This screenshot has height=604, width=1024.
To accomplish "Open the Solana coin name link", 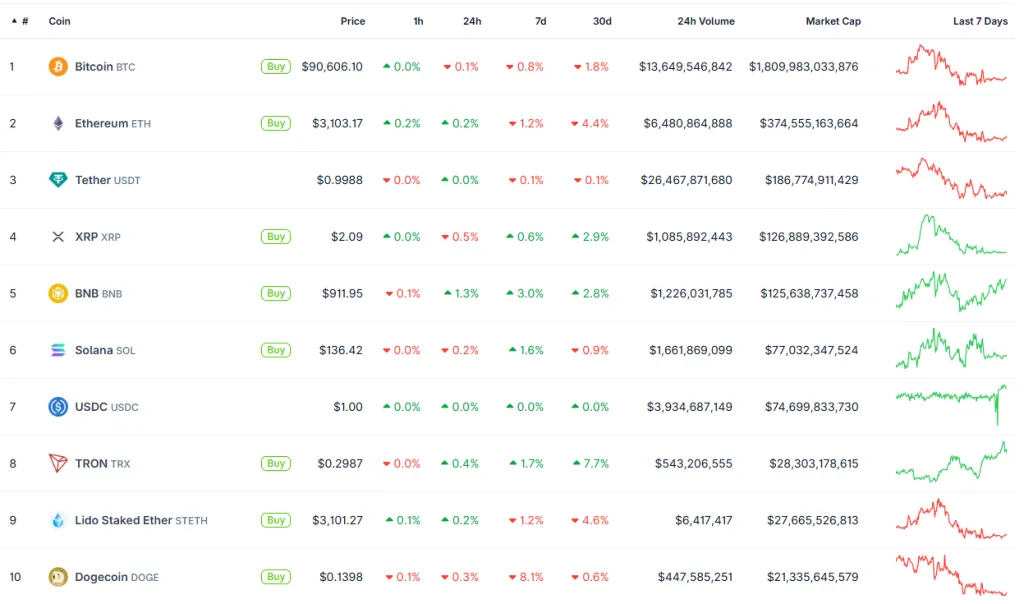I will (94, 350).
